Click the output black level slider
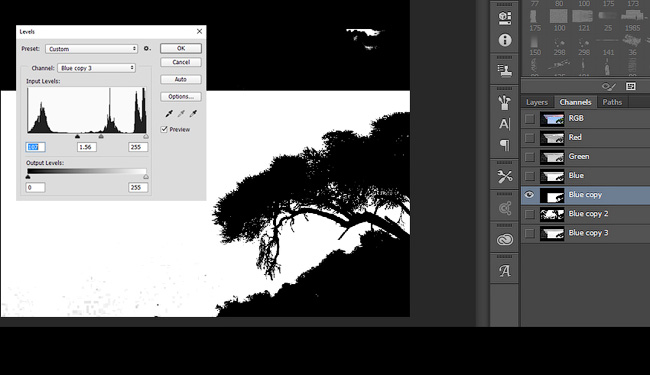Image resolution: width=650 pixels, height=375 pixels. point(28,177)
